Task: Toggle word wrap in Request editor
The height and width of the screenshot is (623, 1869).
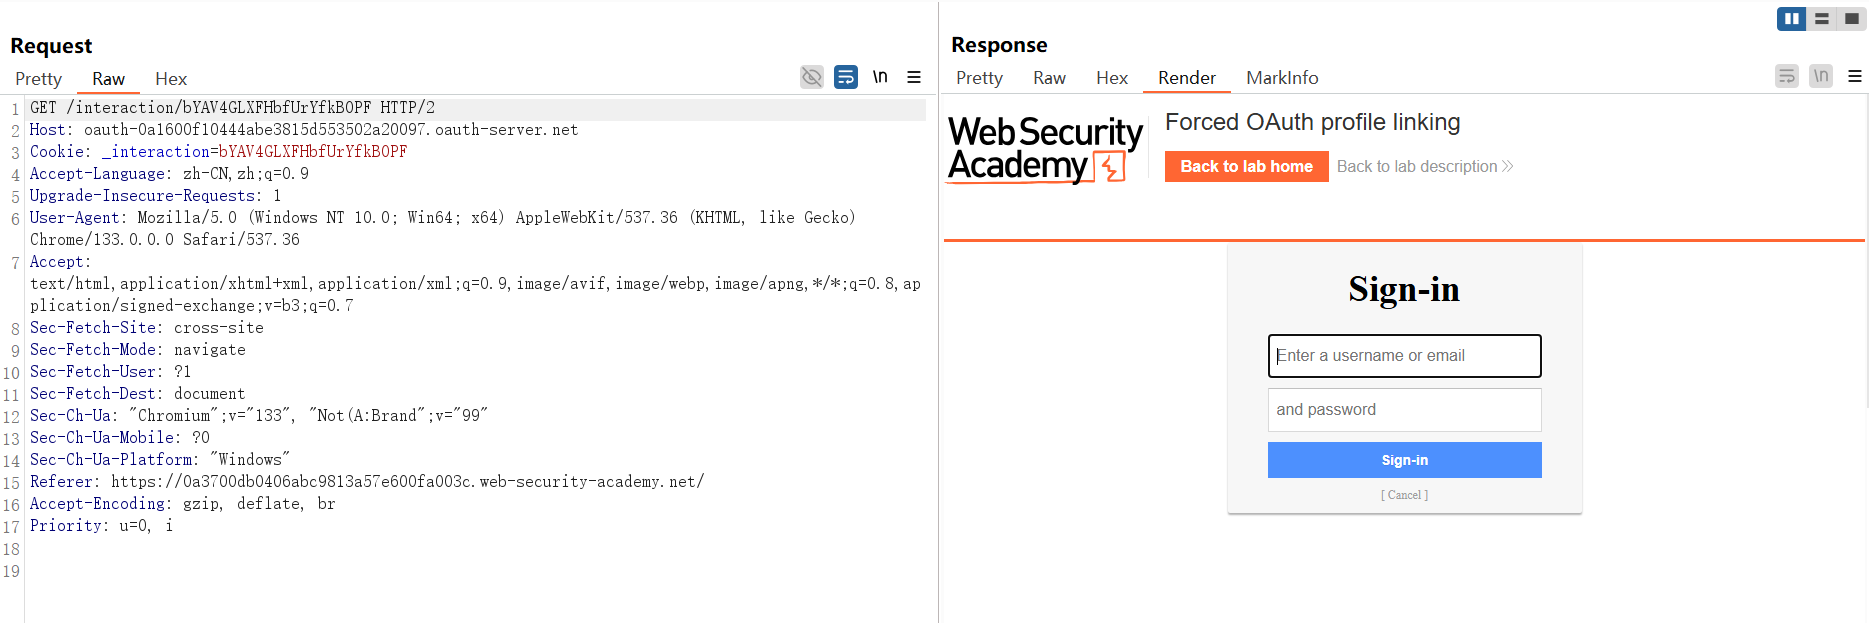Action: (846, 77)
